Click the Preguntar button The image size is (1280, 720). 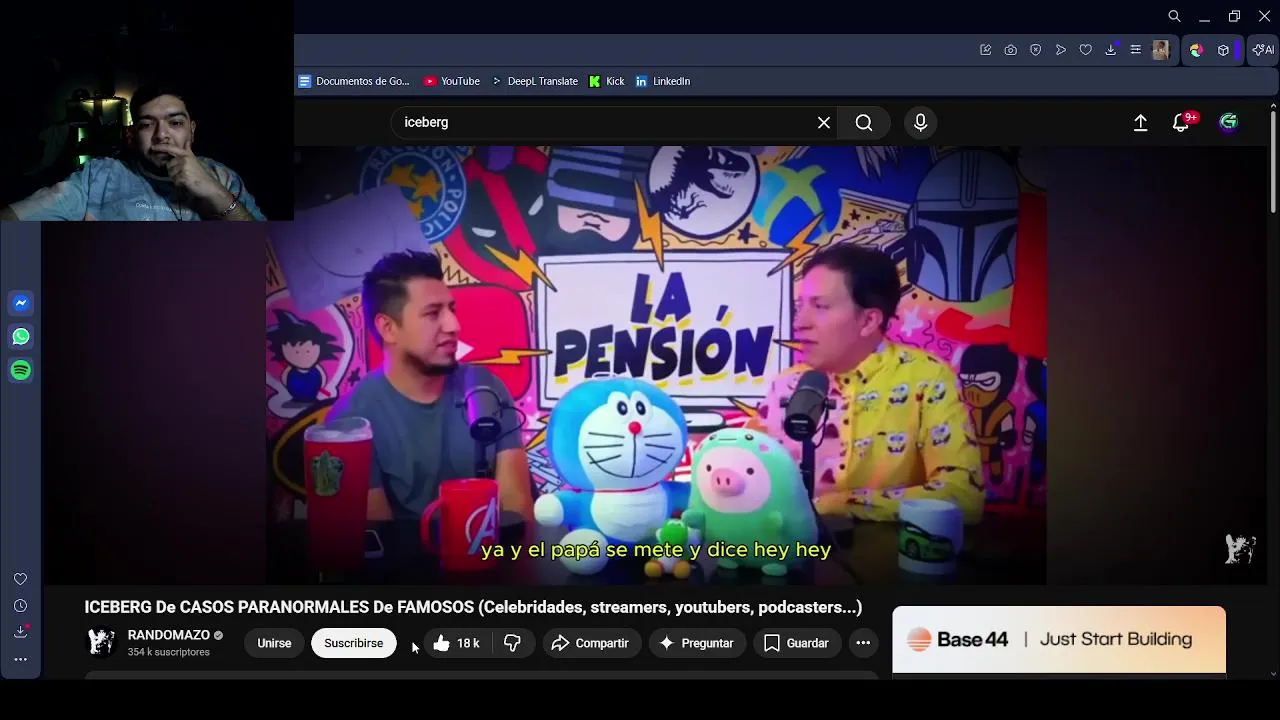coord(697,643)
